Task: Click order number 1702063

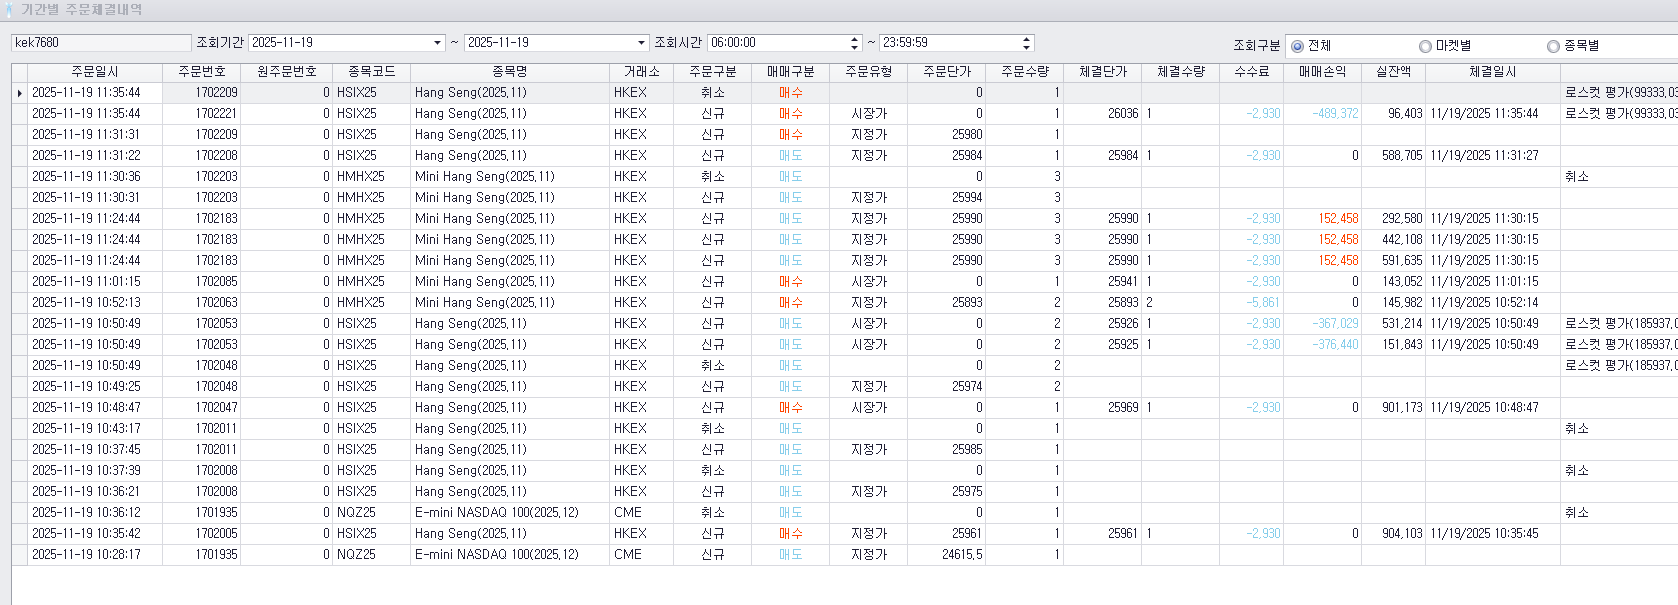Action: [x=216, y=302]
